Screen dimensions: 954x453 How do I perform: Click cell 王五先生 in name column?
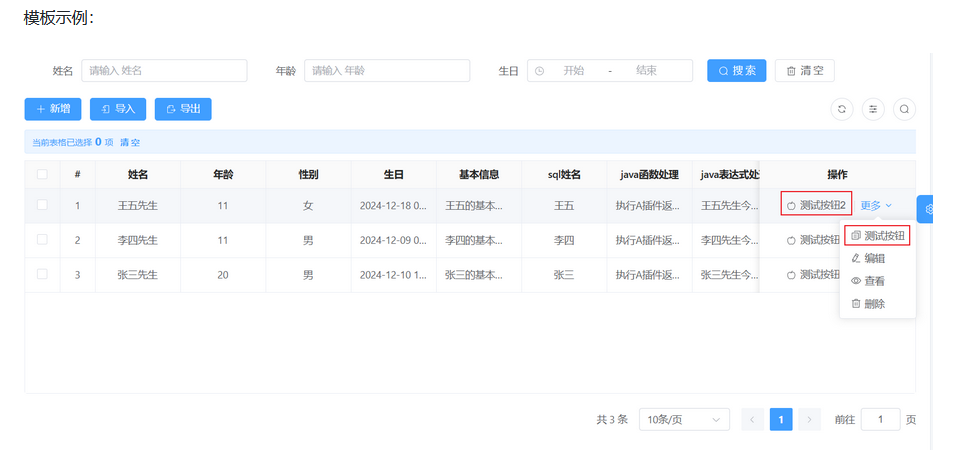(x=138, y=206)
